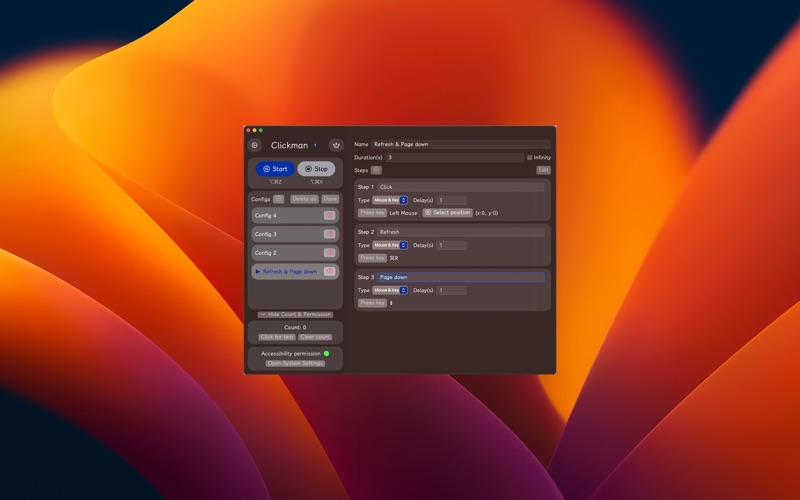Viewport: 800px width, 500px height.
Task: Click the Duration(s) input field
Action: 455,158
